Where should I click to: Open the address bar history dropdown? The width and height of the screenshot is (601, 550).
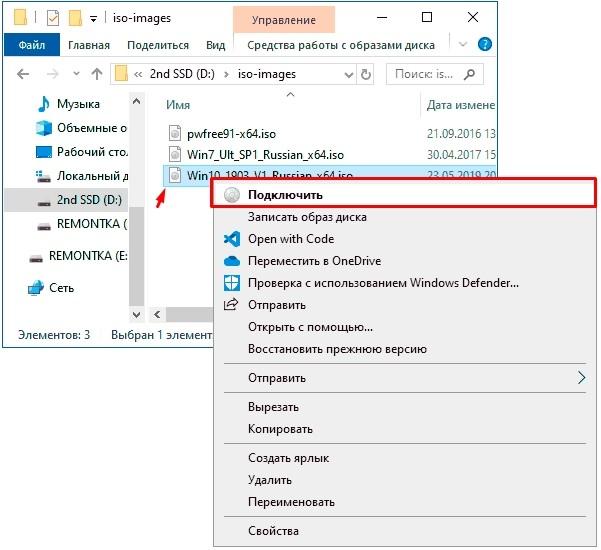(x=348, y=74)
